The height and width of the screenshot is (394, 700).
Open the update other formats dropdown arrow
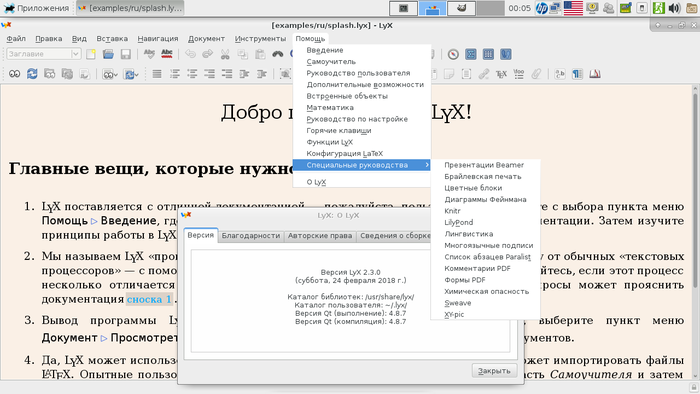[136, 75]
